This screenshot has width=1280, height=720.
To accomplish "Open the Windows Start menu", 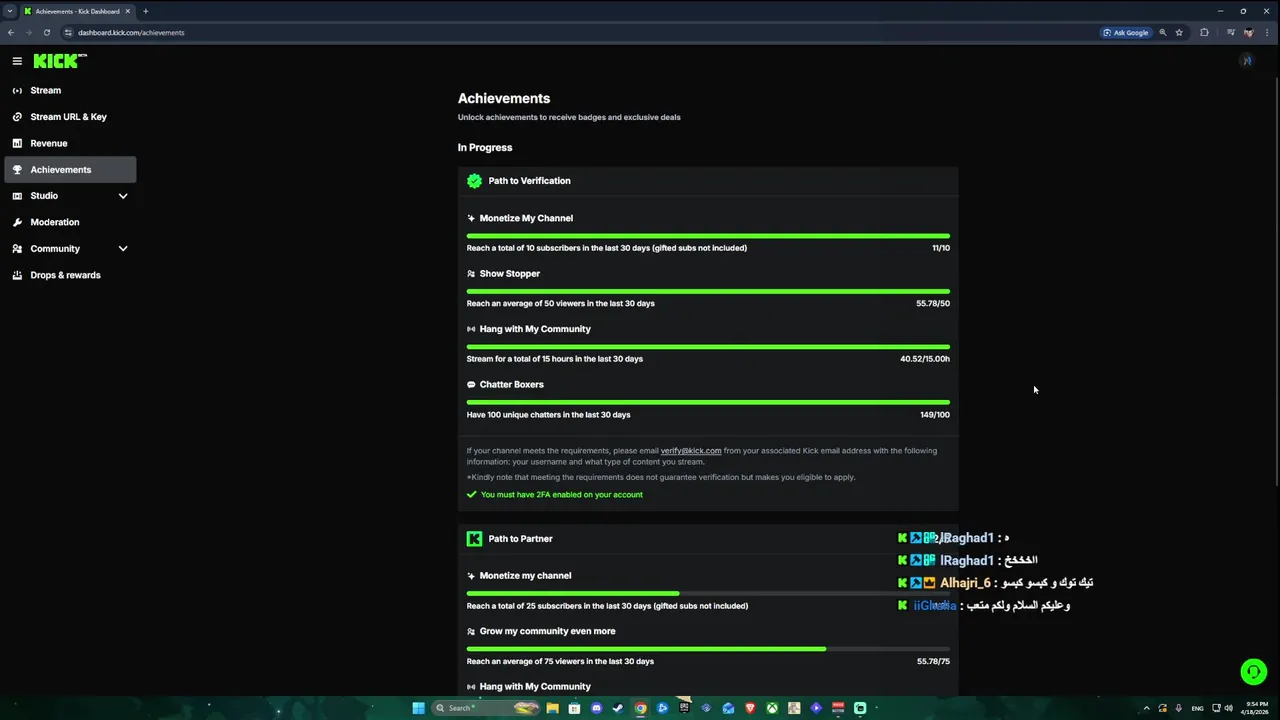I will tap(419, 708).
